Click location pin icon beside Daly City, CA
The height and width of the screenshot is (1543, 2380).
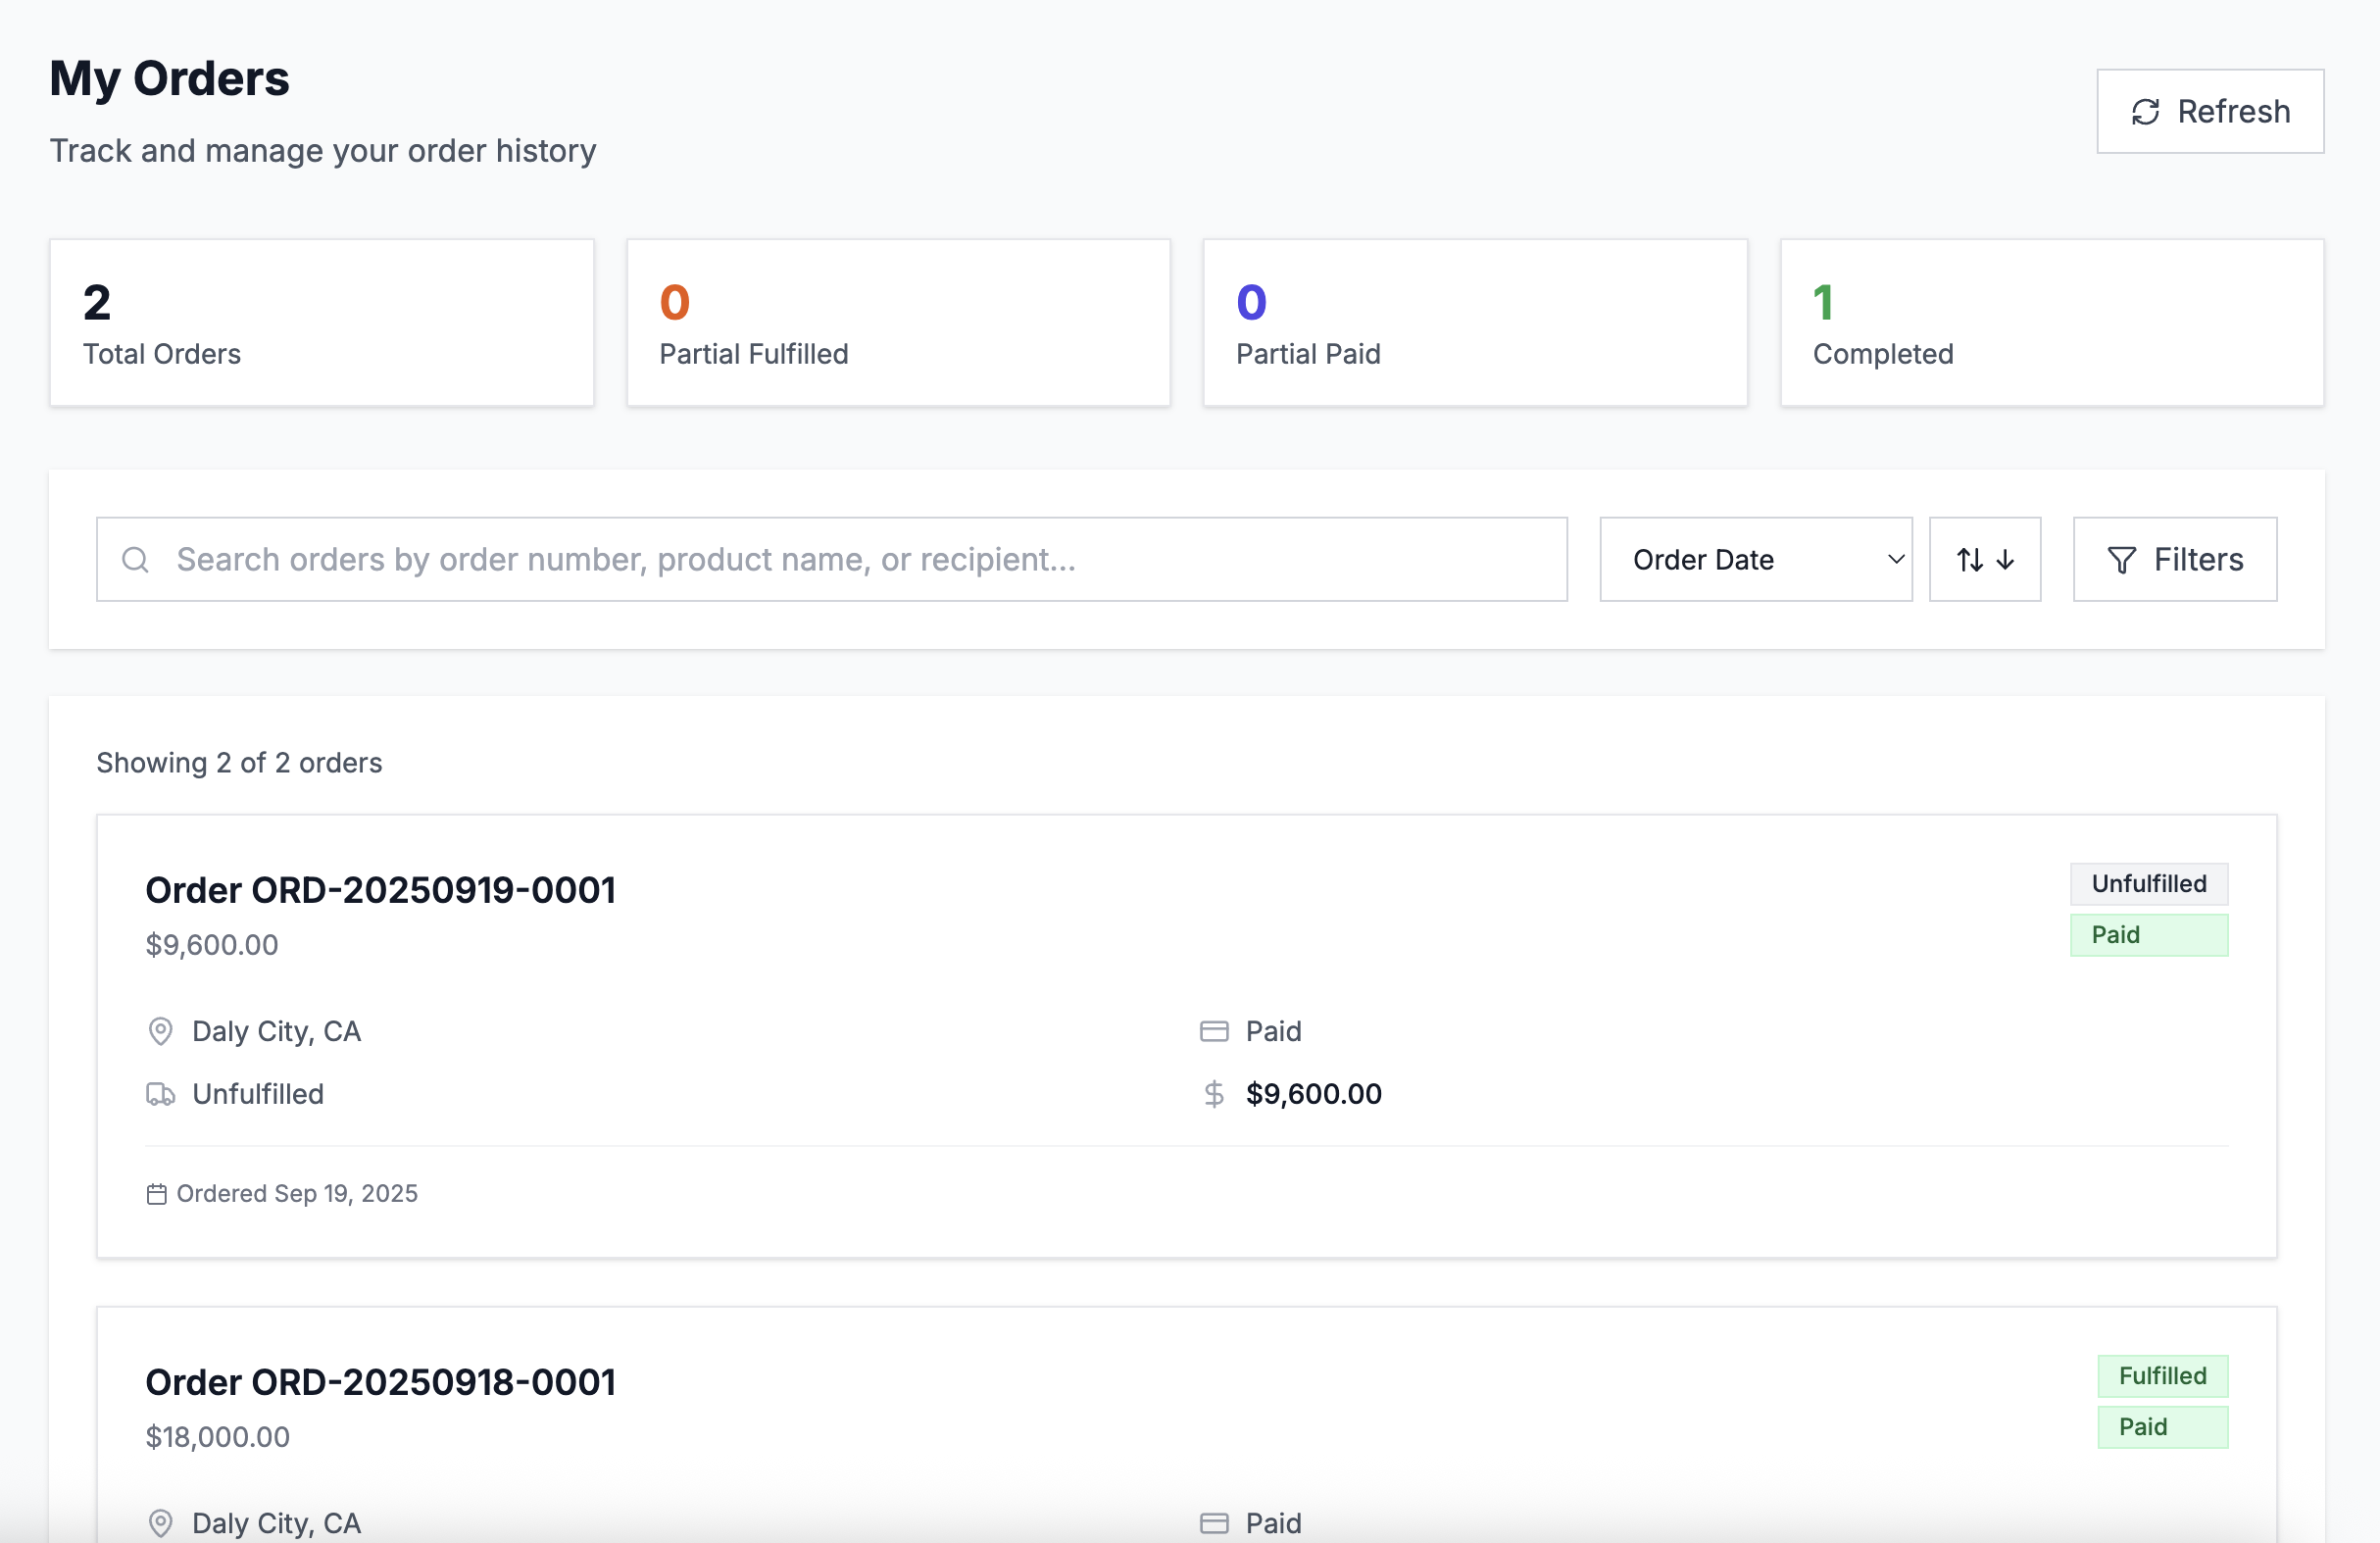160,1031
